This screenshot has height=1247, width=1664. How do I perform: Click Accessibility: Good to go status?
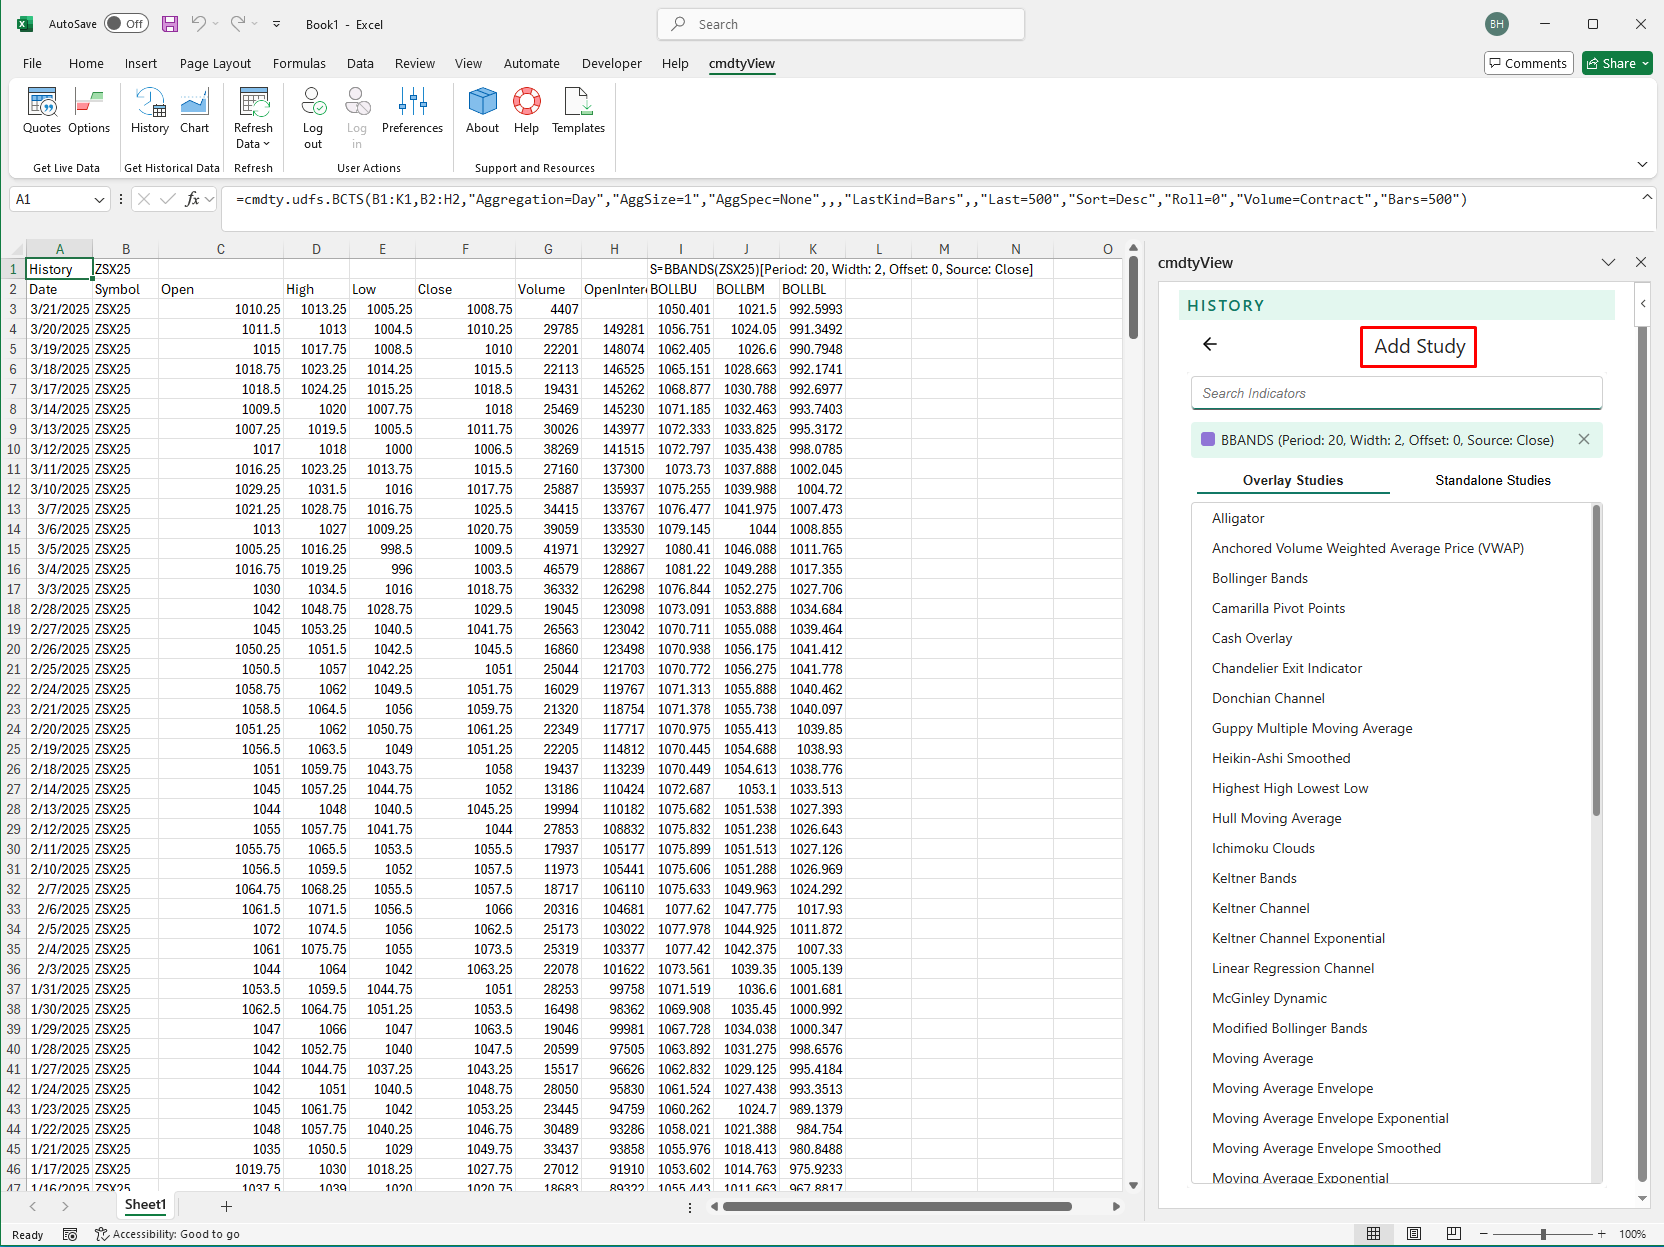coord(167,1234)
